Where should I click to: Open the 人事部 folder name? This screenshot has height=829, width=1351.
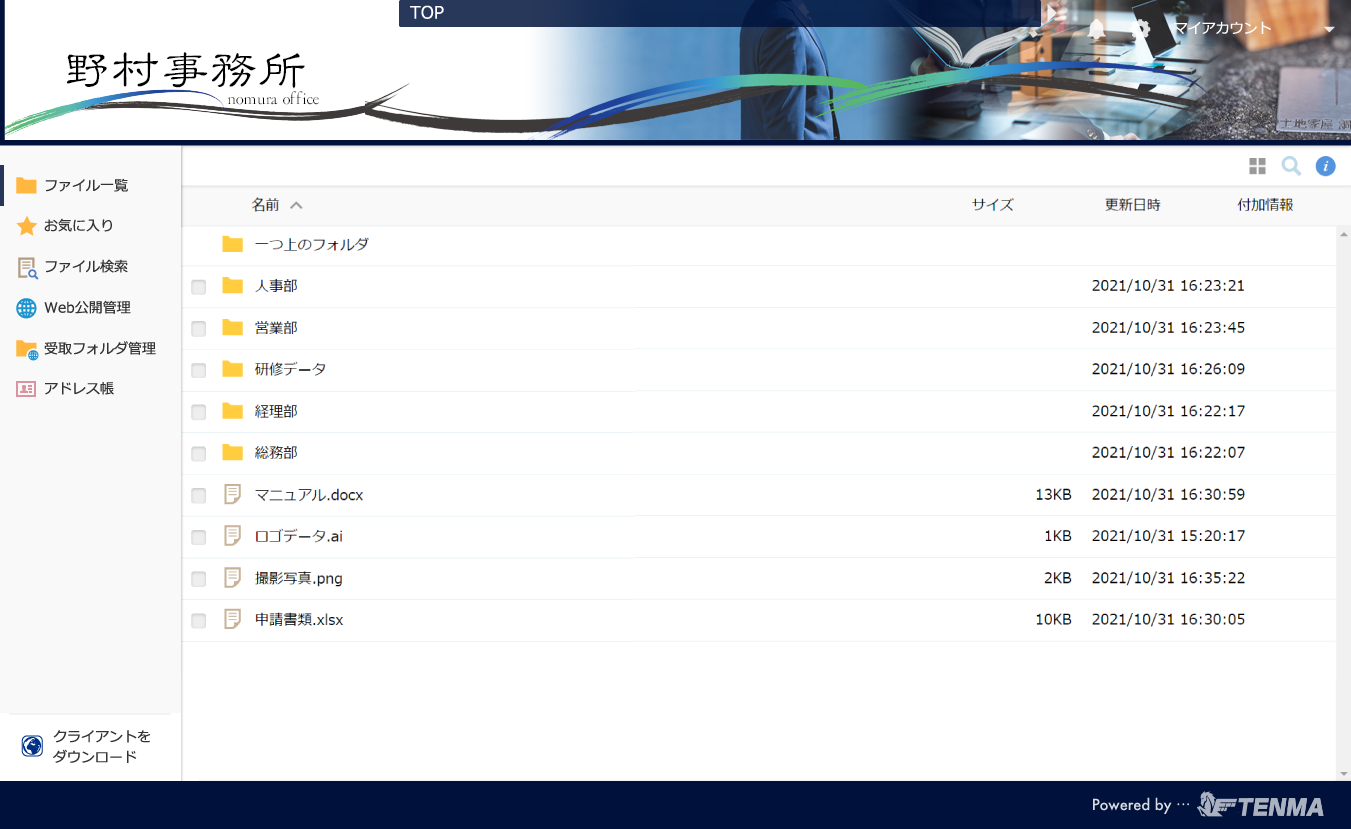pyautogui.click(x=276, y=286)
